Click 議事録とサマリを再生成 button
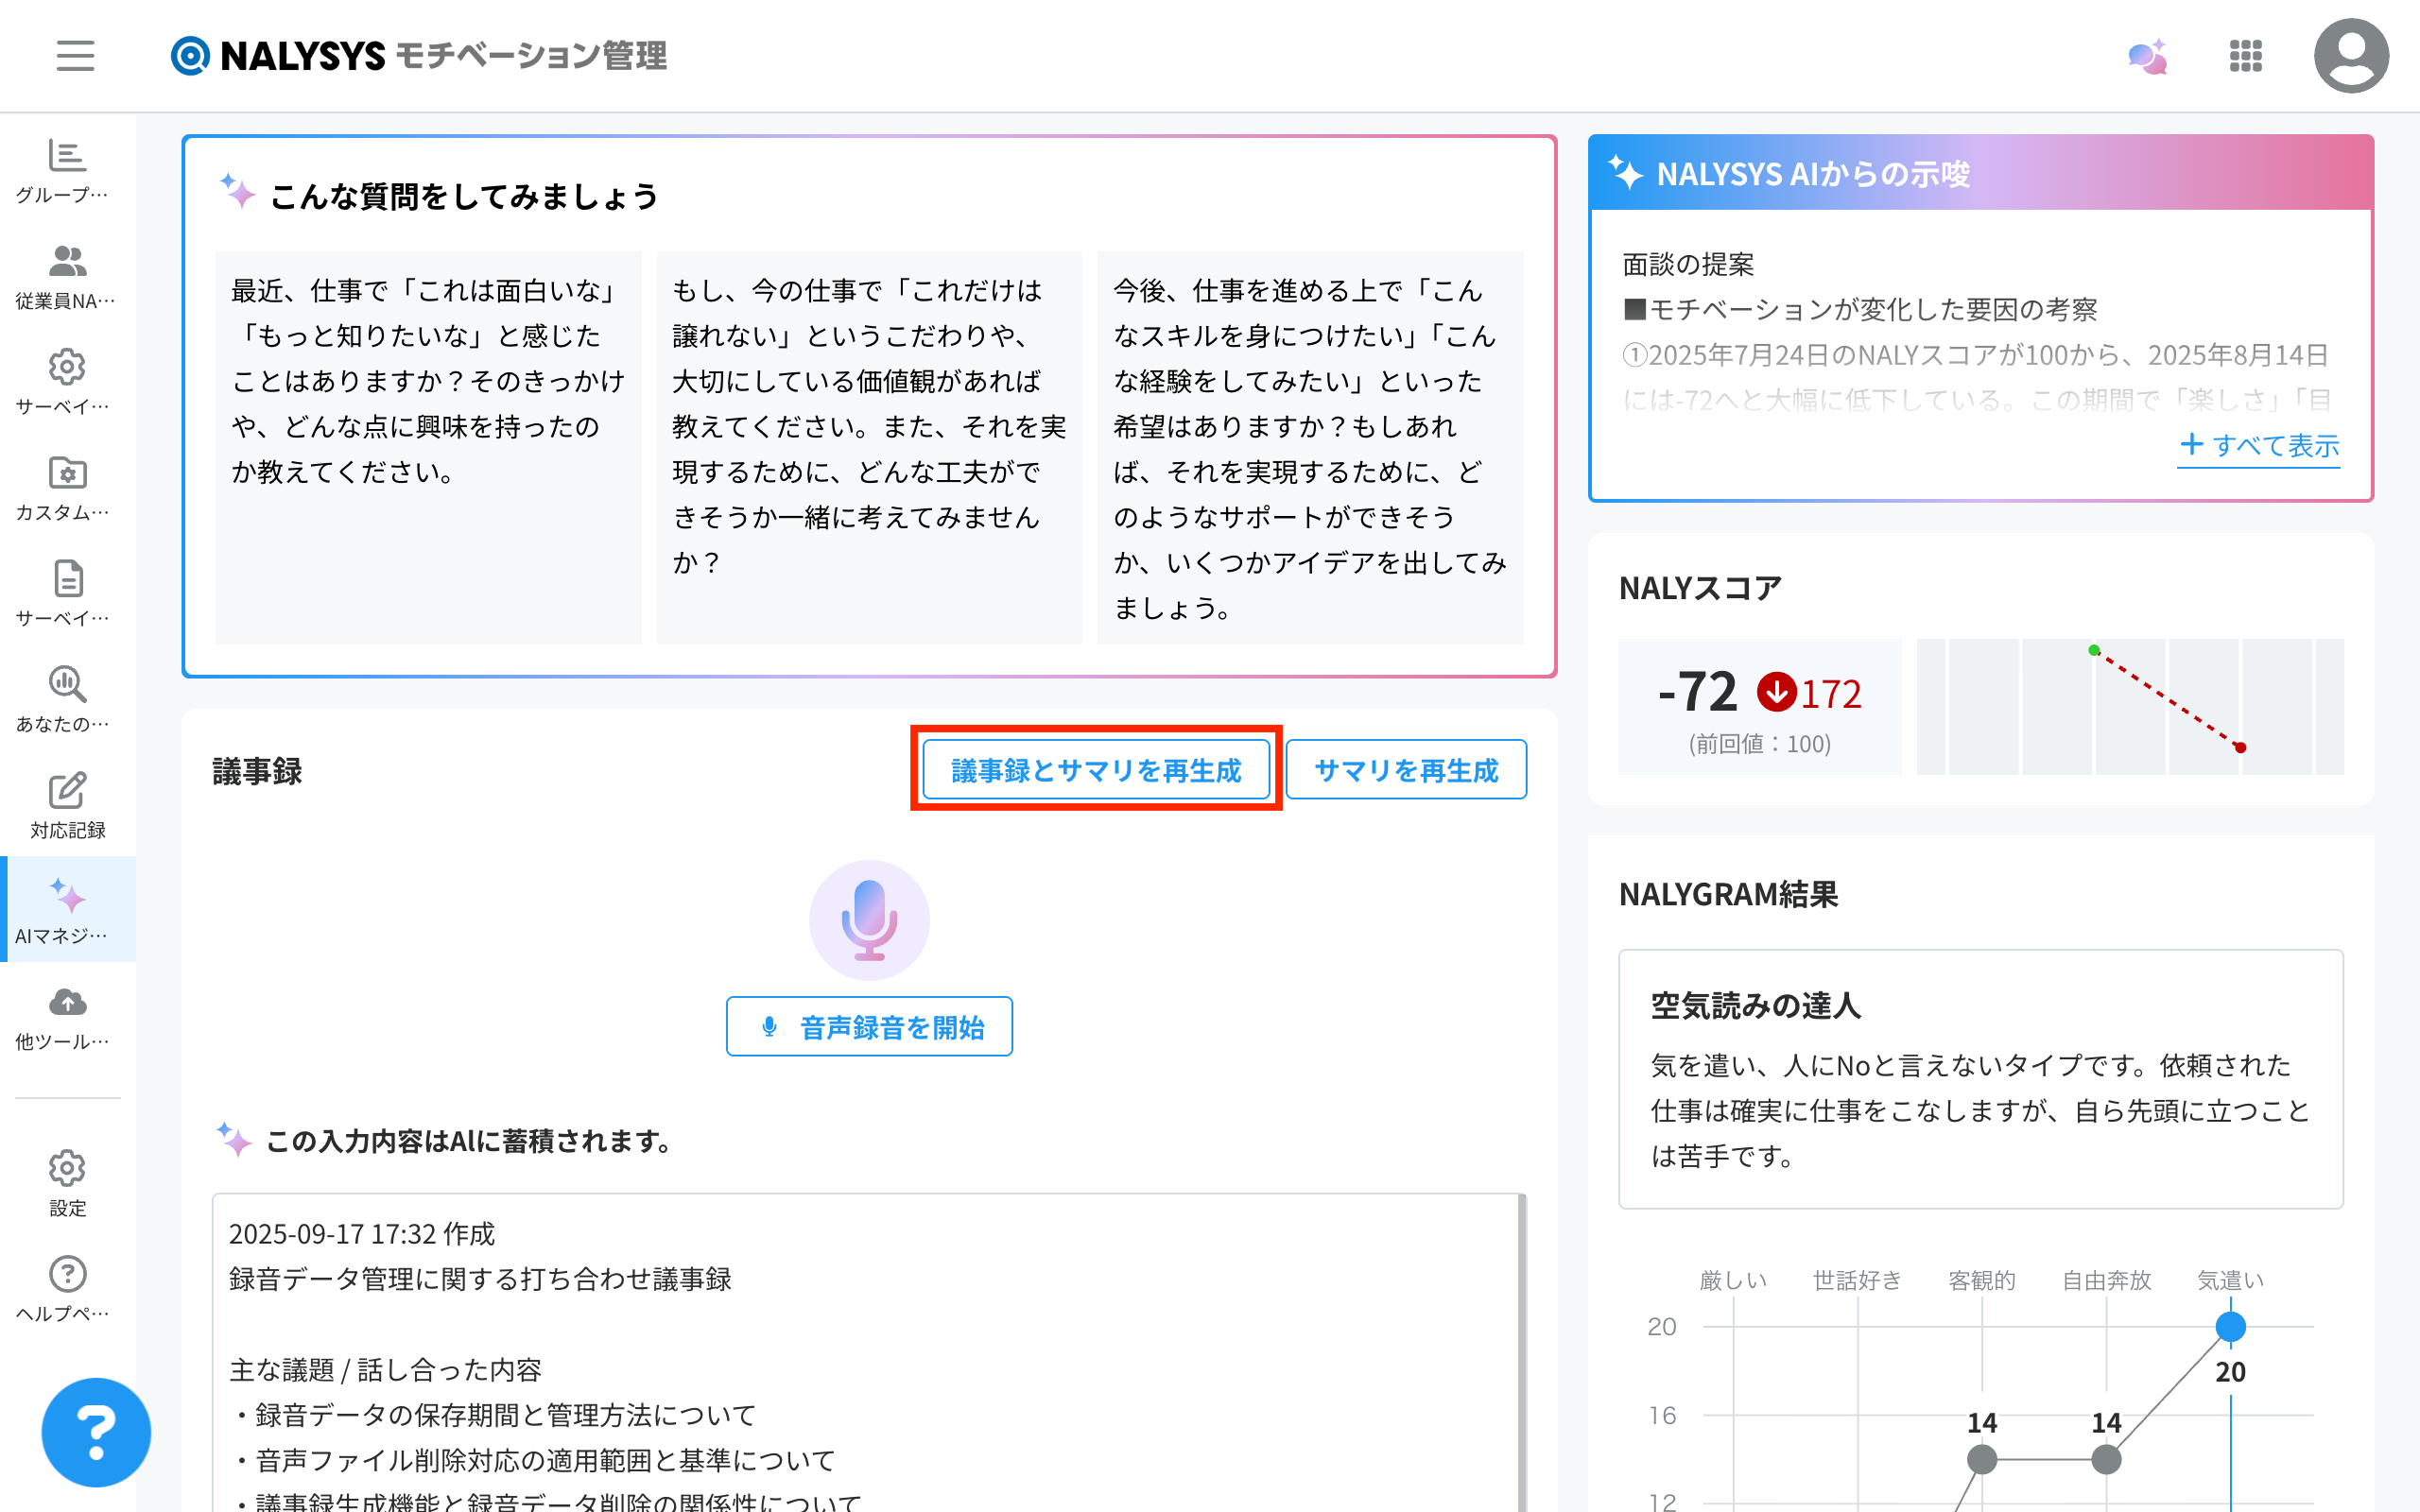The width and height of the screenshot is (2420, 1512). pos(1096,770)
